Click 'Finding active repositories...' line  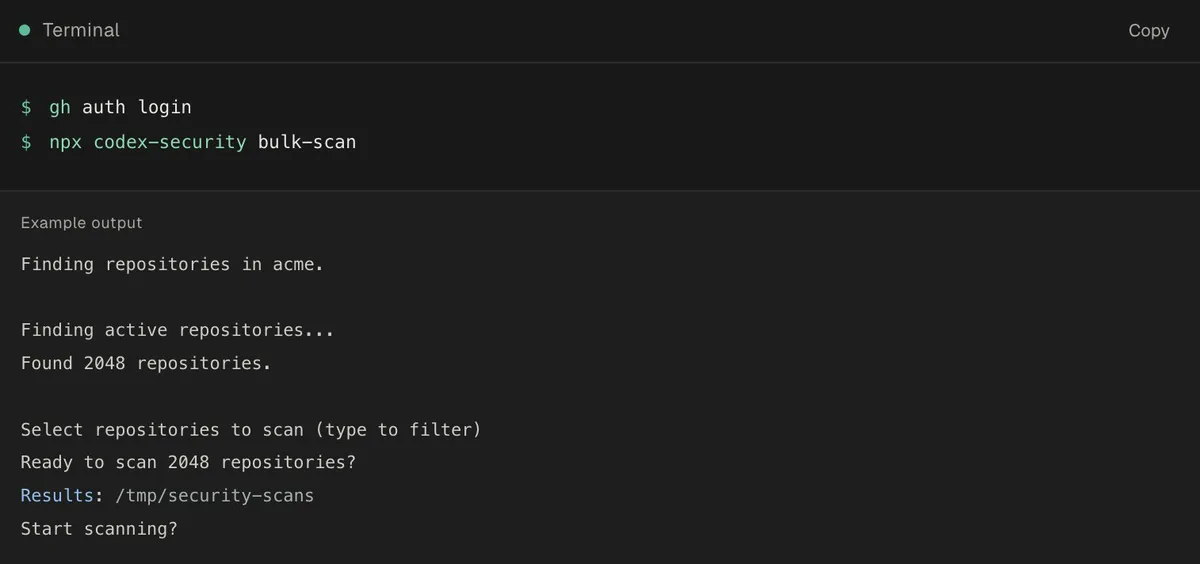pyautogui.click(x=177, y=330)
